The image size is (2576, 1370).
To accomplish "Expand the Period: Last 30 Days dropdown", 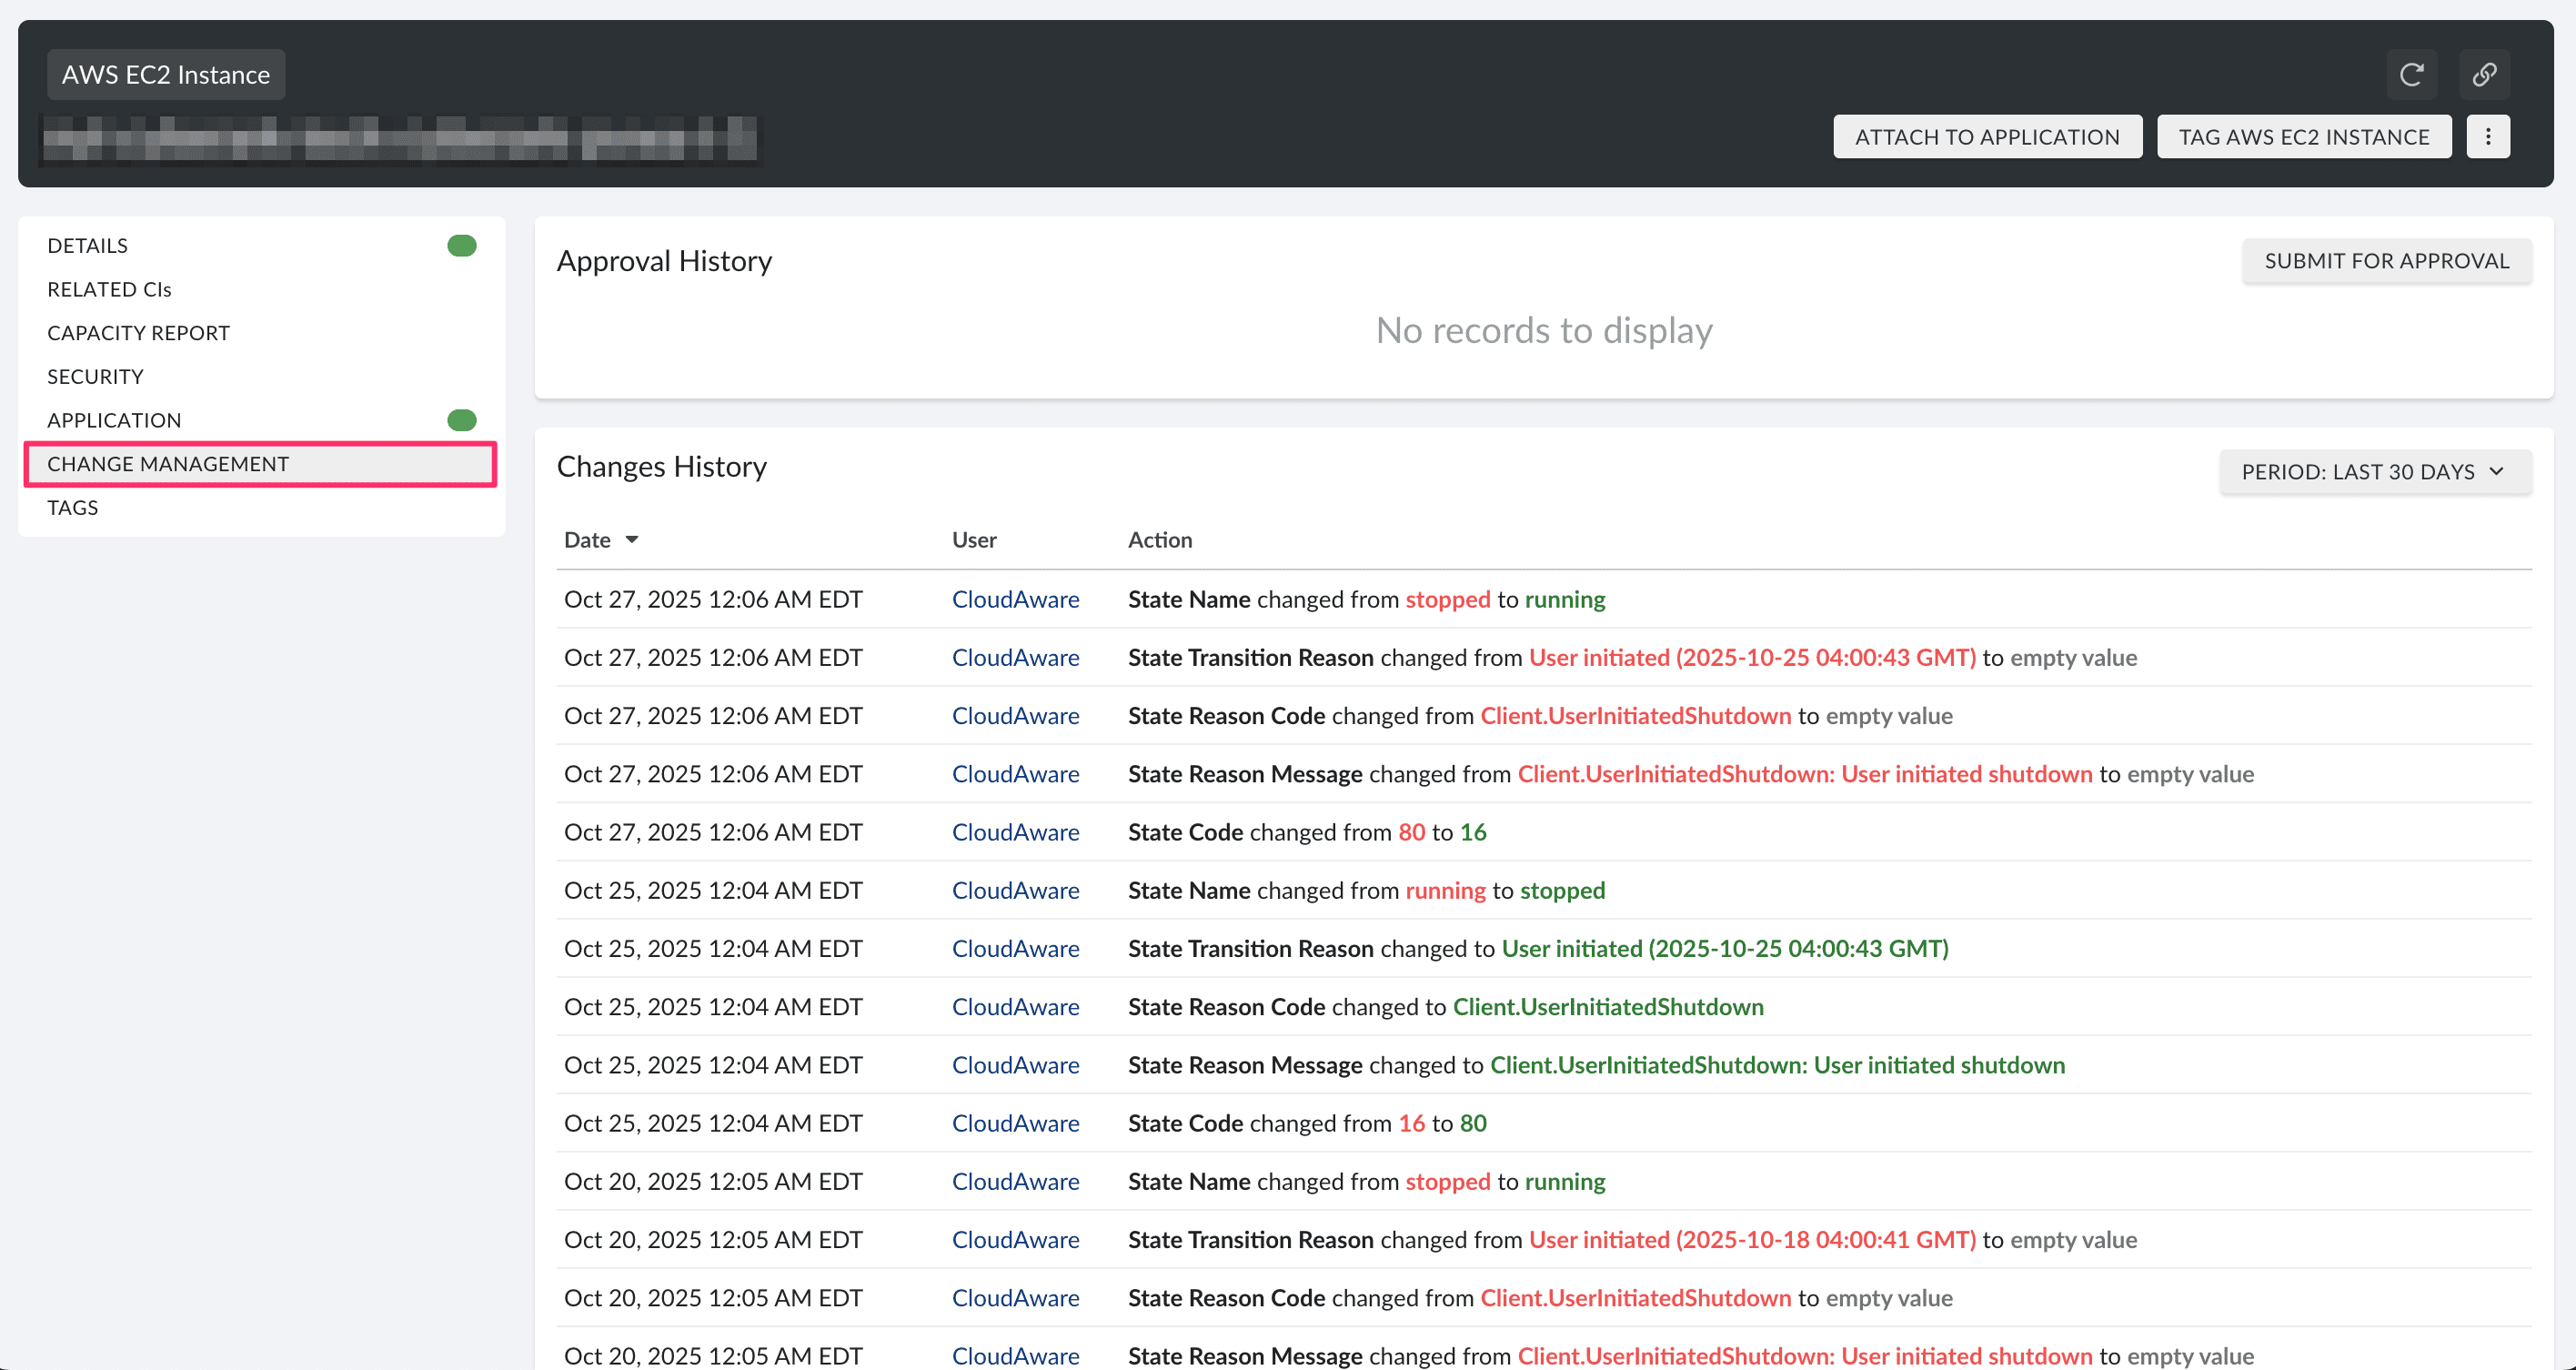I will [2375, 472].
